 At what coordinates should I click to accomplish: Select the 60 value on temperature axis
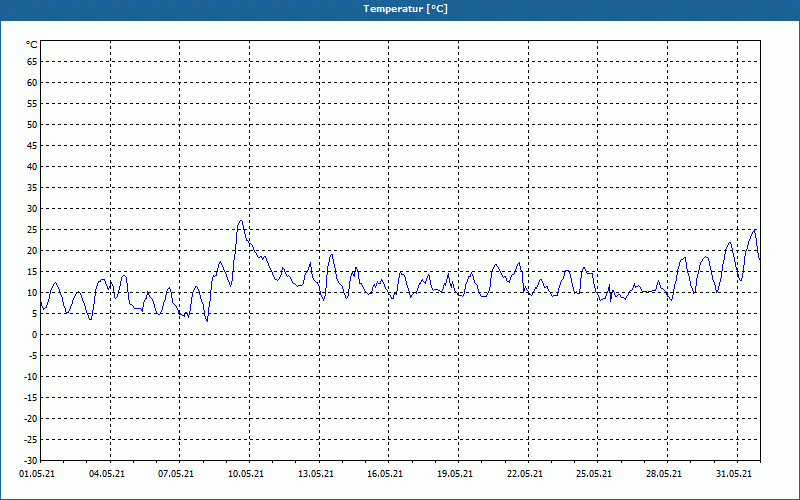point(32,83)
